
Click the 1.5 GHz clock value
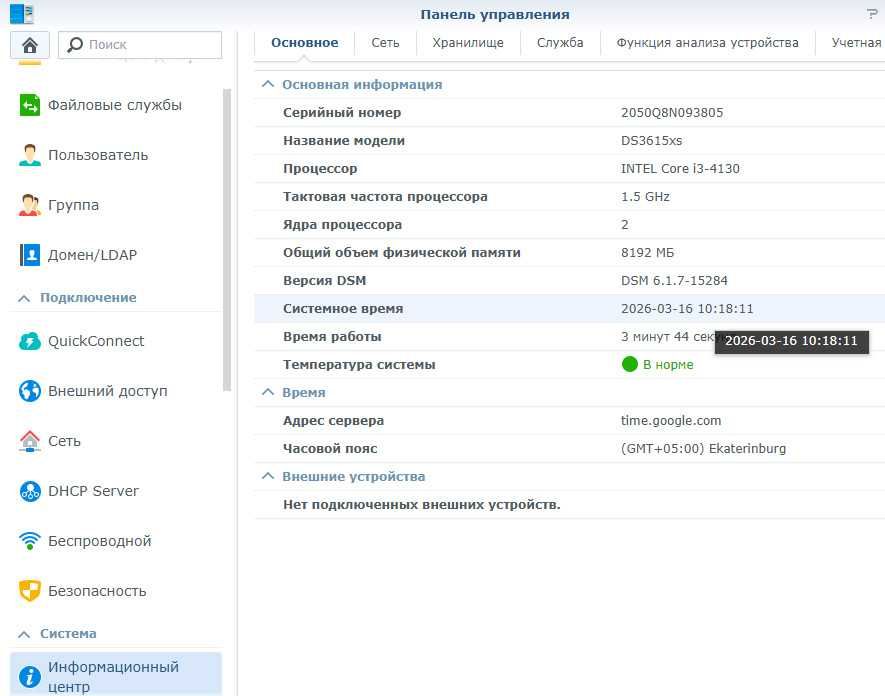pyautogui.click(x=645, y=196)
